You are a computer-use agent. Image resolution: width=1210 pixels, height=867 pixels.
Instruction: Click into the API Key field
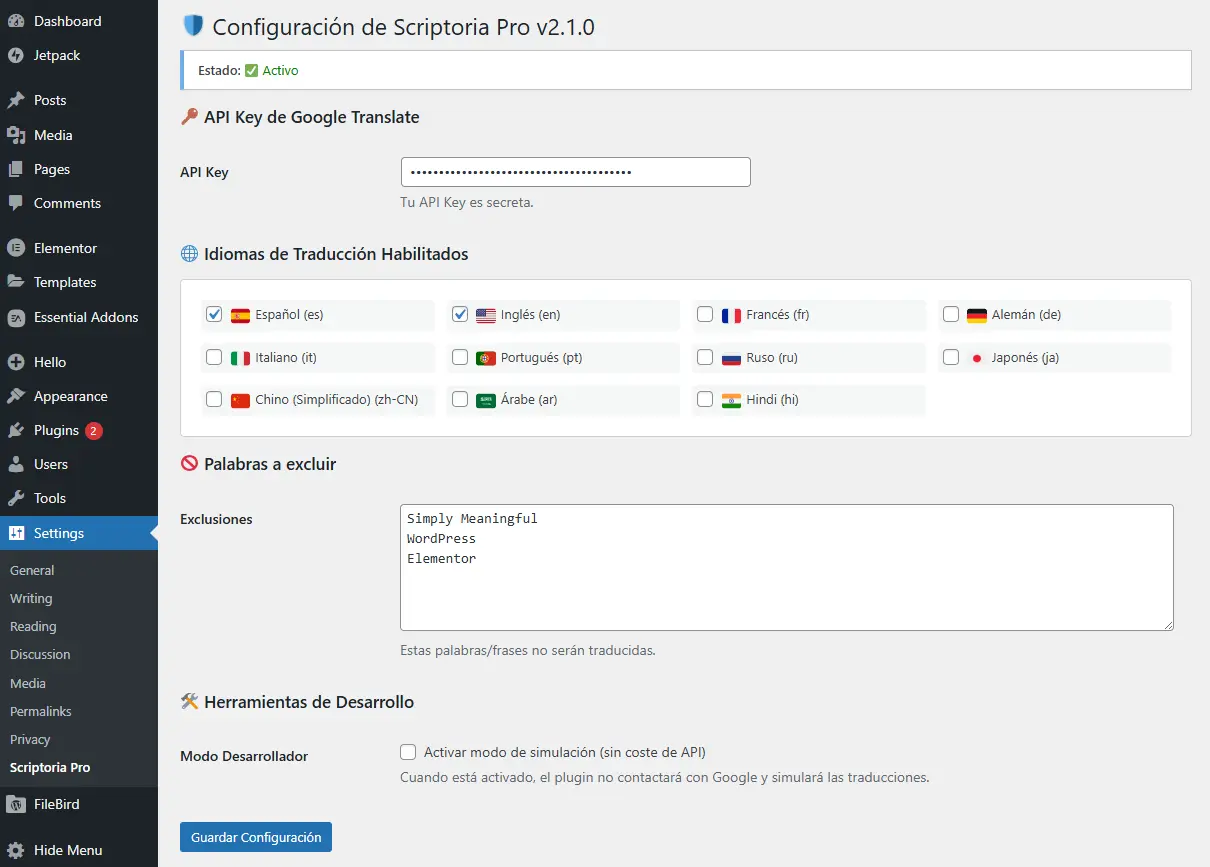(x=575, y=172)
